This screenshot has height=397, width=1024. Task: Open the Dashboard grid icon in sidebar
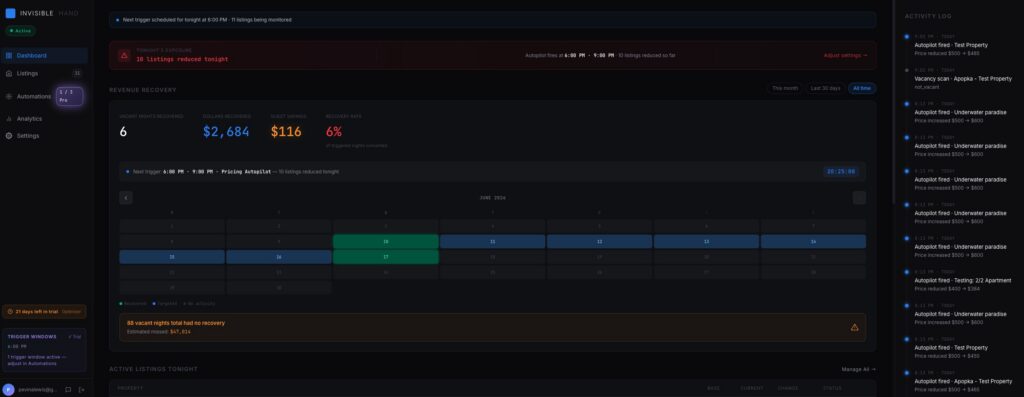coord(9,56)
